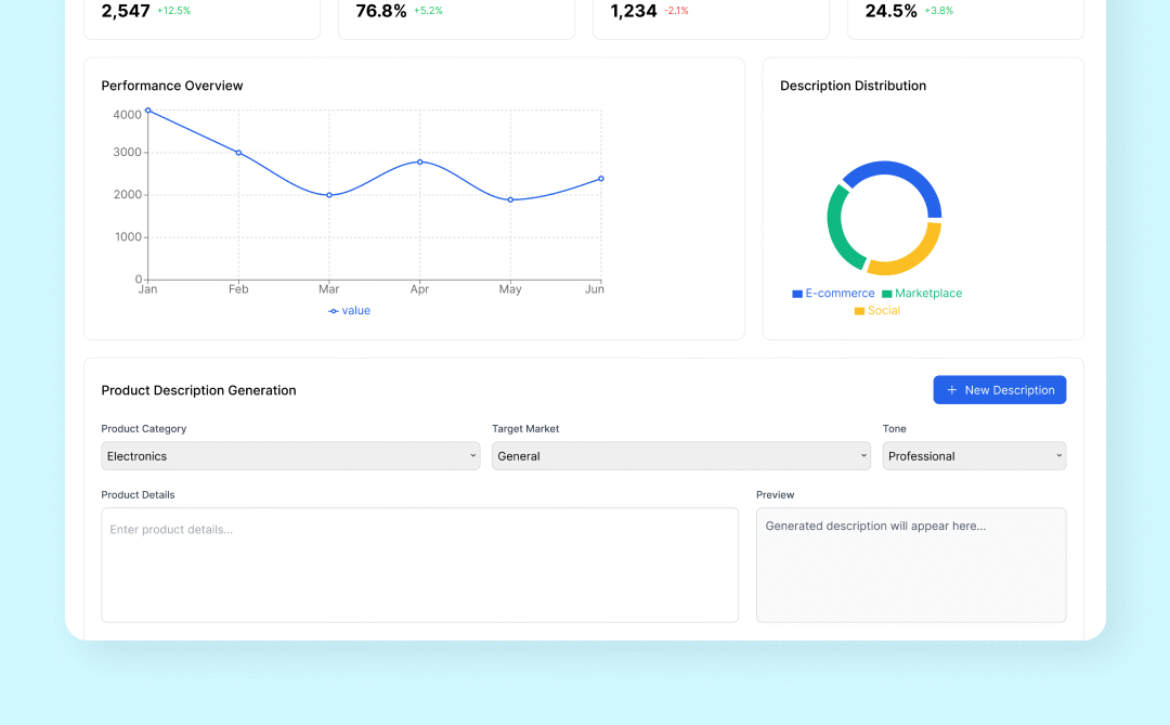The width and height of the screenshot is (1170, 725).
Task: Click the E-commerce legend label
Action: point(840,294)
